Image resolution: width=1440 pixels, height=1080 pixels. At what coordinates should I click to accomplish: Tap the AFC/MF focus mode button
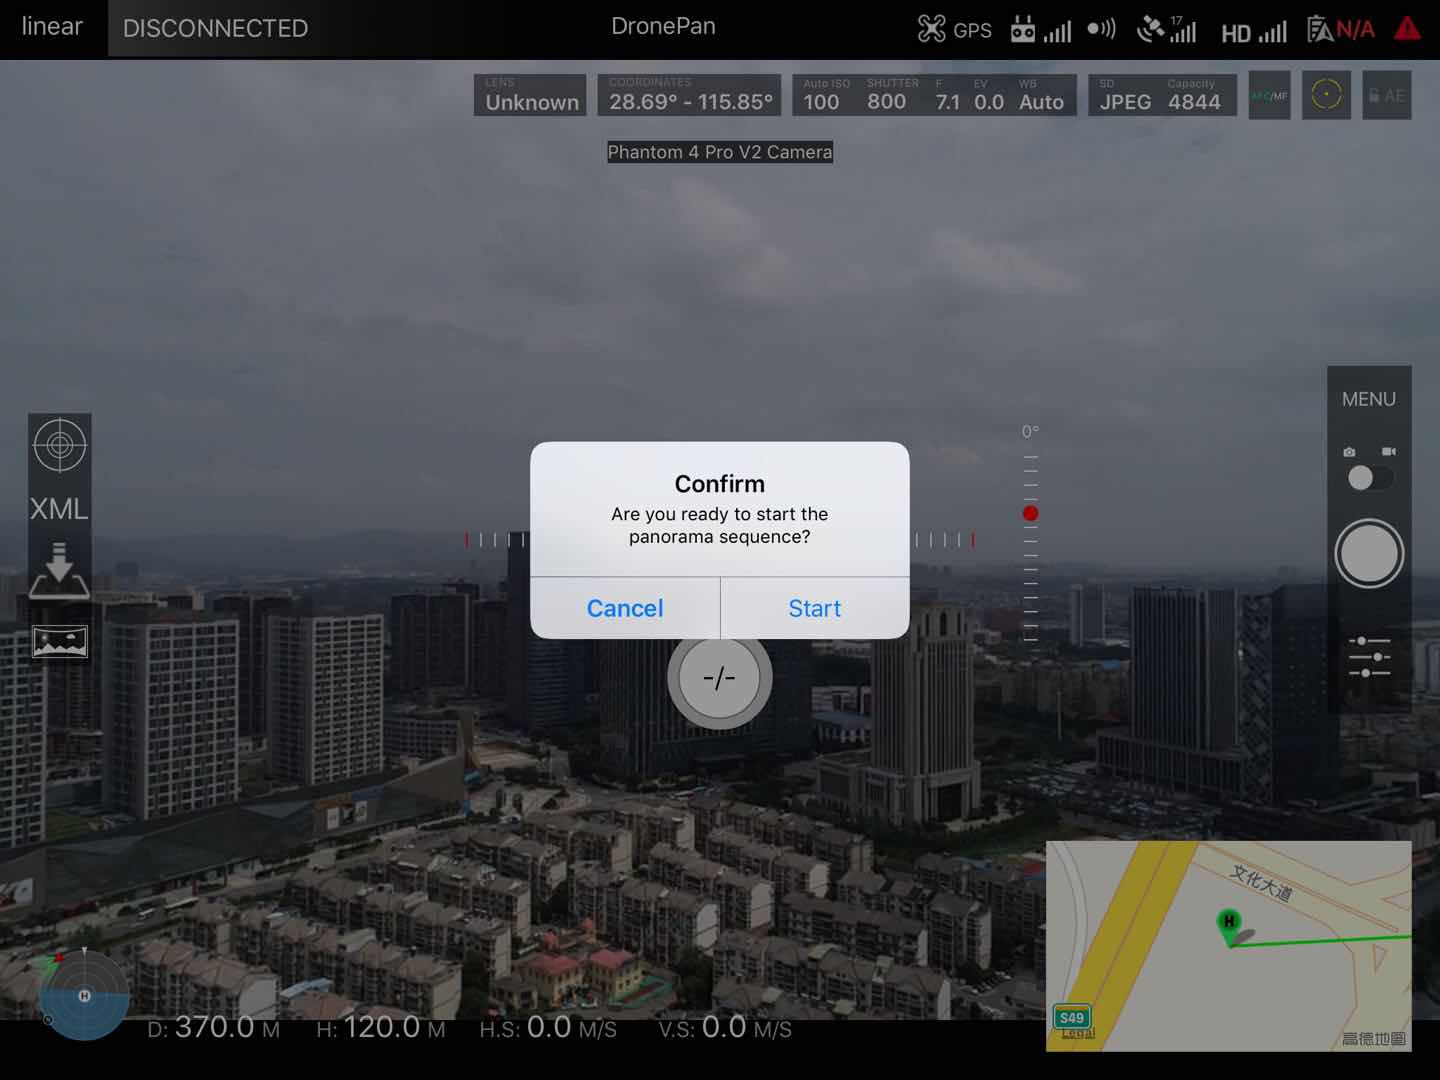coord(1269,96)
